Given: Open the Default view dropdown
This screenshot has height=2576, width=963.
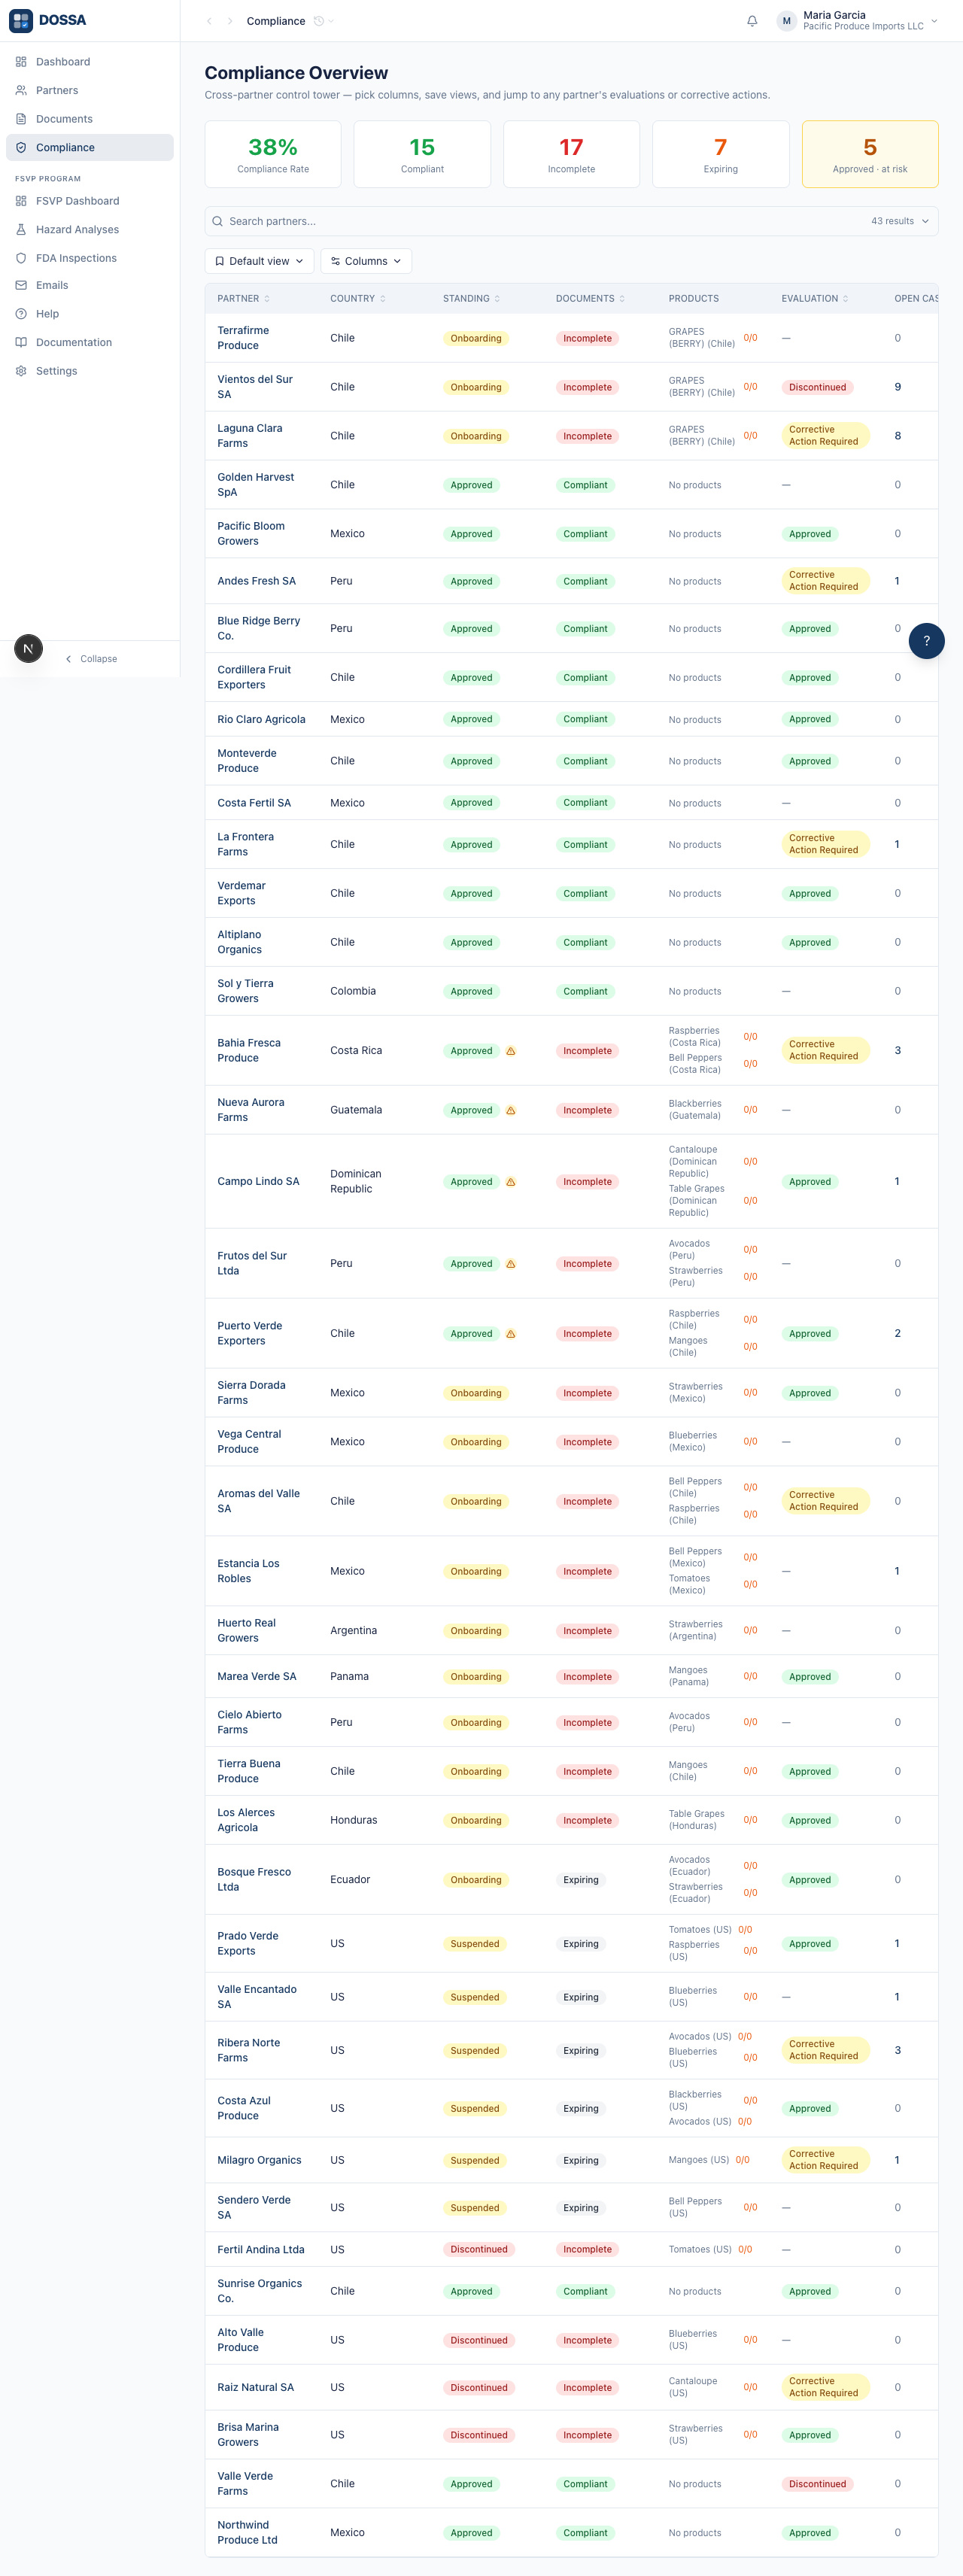Looking at the screenshot, I should pos(259,261).
